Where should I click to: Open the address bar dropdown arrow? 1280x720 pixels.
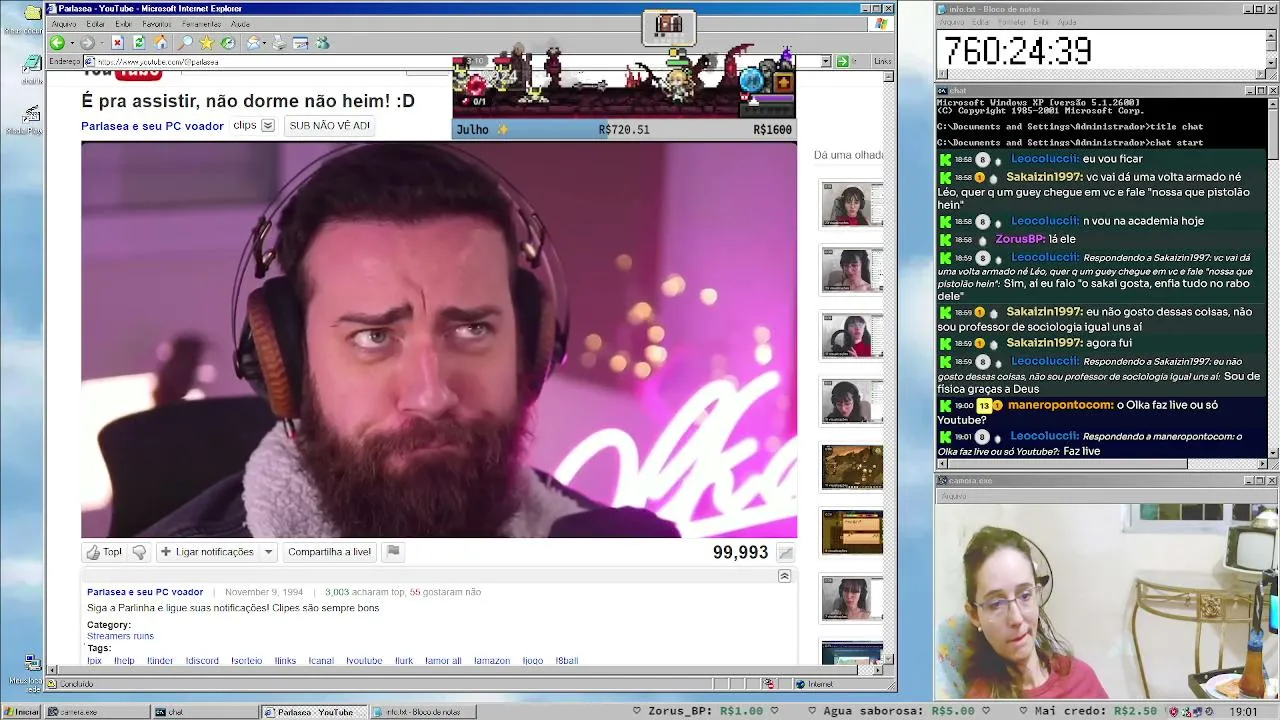coord(826,61)
